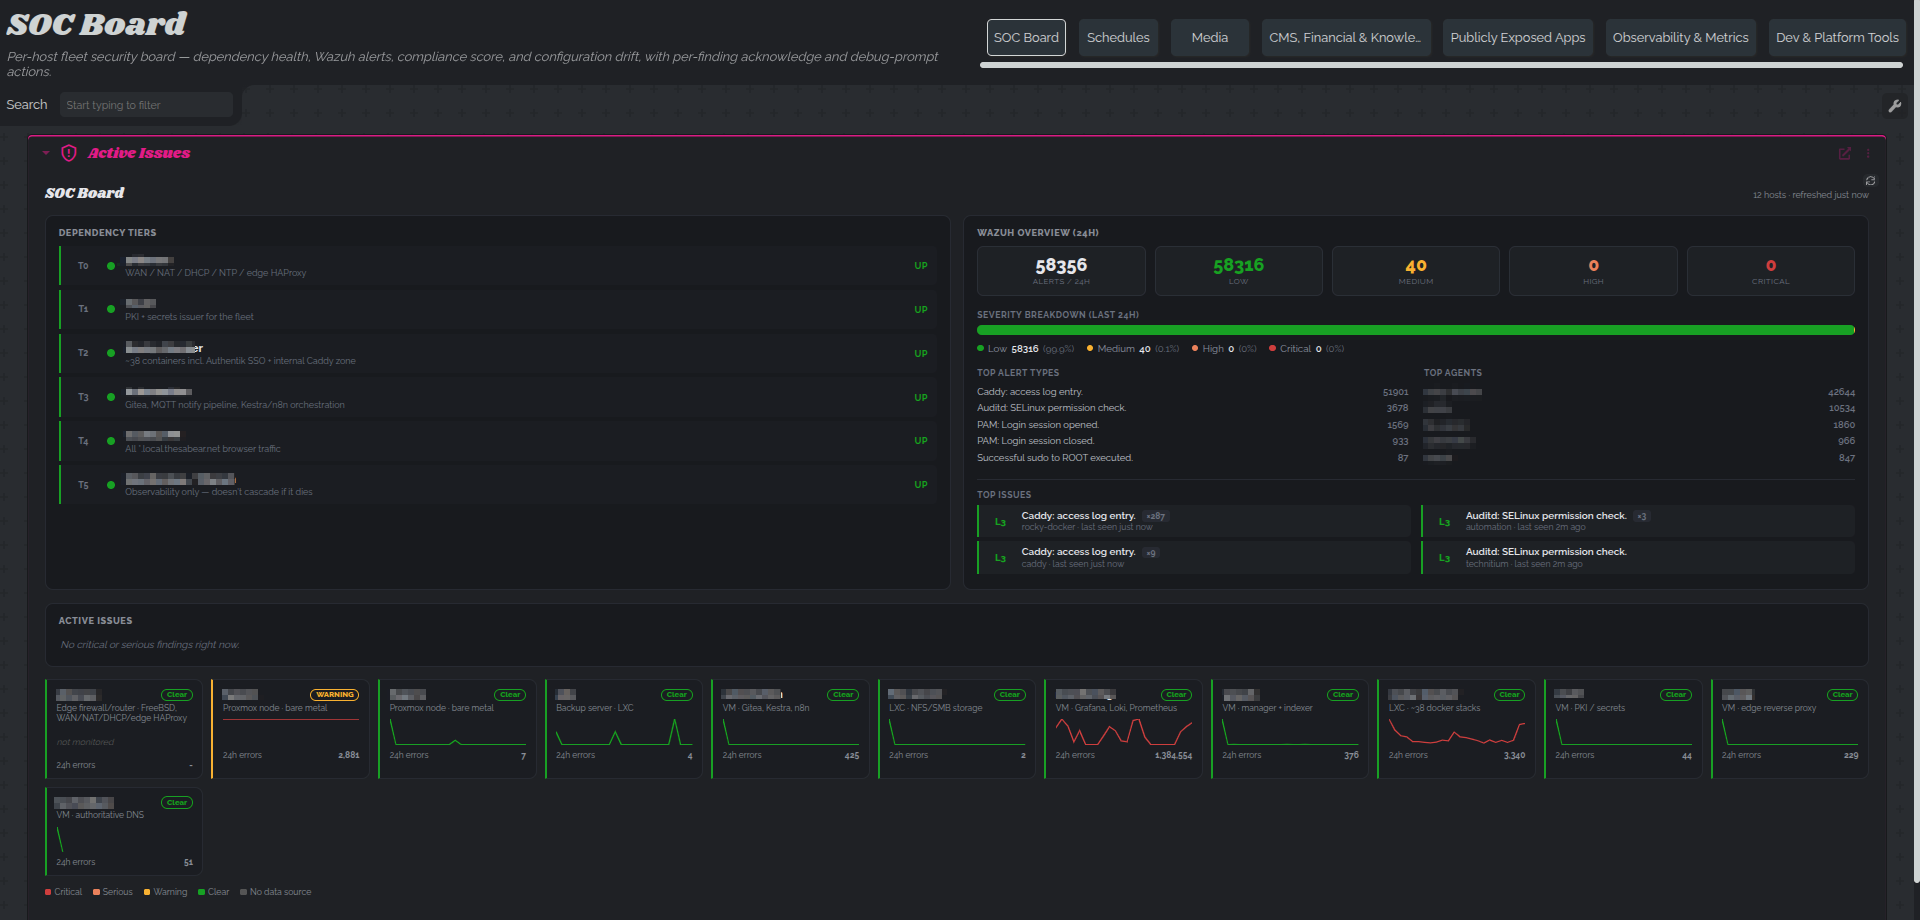Viewport: 1920px width, 920px height.
Task: Select the 0 Critical alerts stat card
Action: tap(1771, 271)
